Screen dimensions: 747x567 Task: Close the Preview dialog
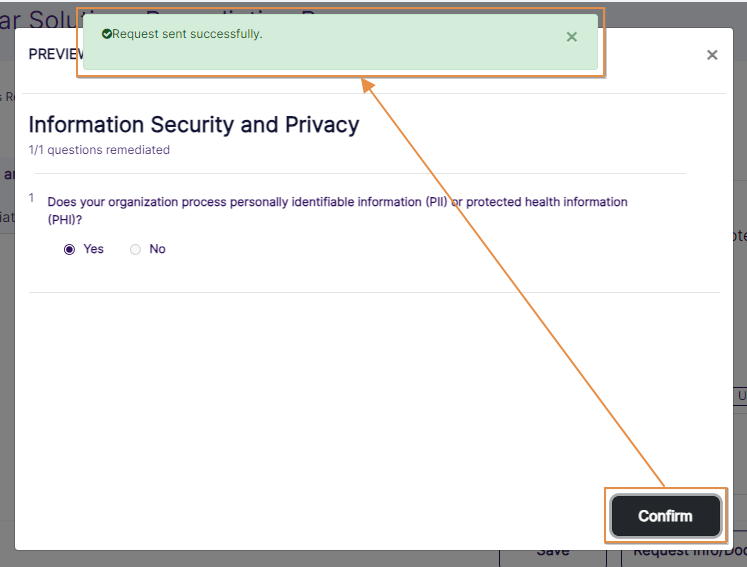tap(712, 55)
